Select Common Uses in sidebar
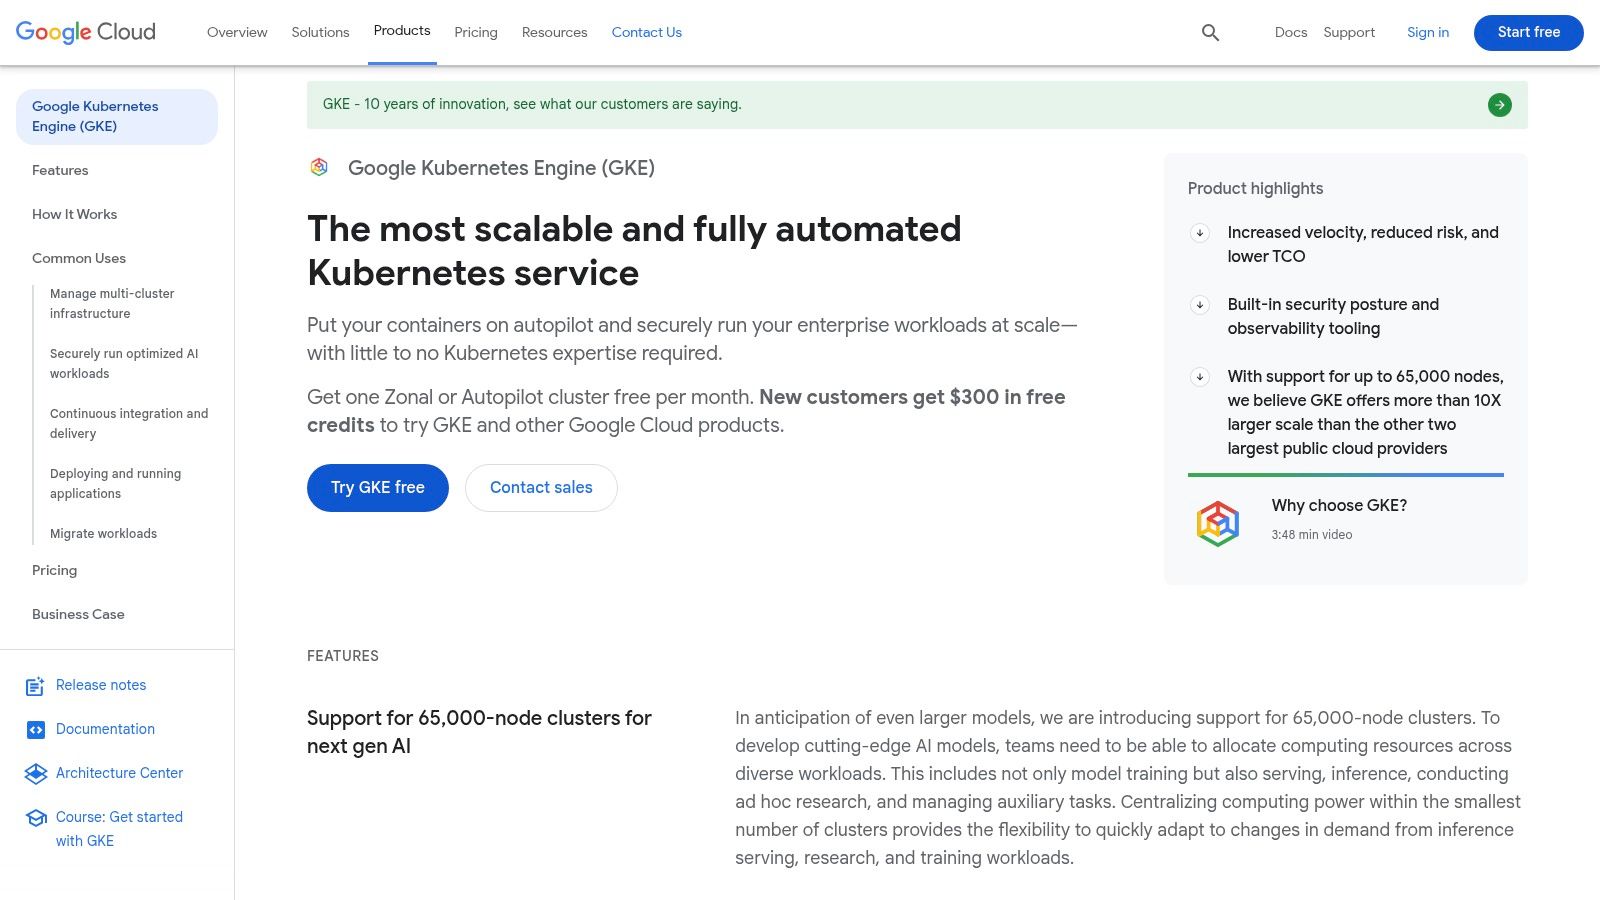 (x=79, y=259)
